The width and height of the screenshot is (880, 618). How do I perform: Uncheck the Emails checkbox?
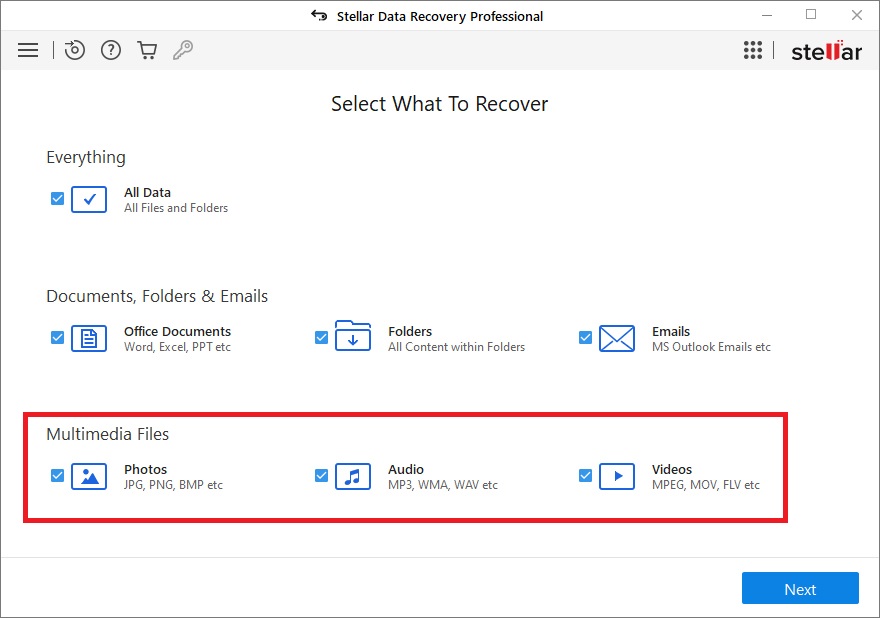click(x=585, y=337)
